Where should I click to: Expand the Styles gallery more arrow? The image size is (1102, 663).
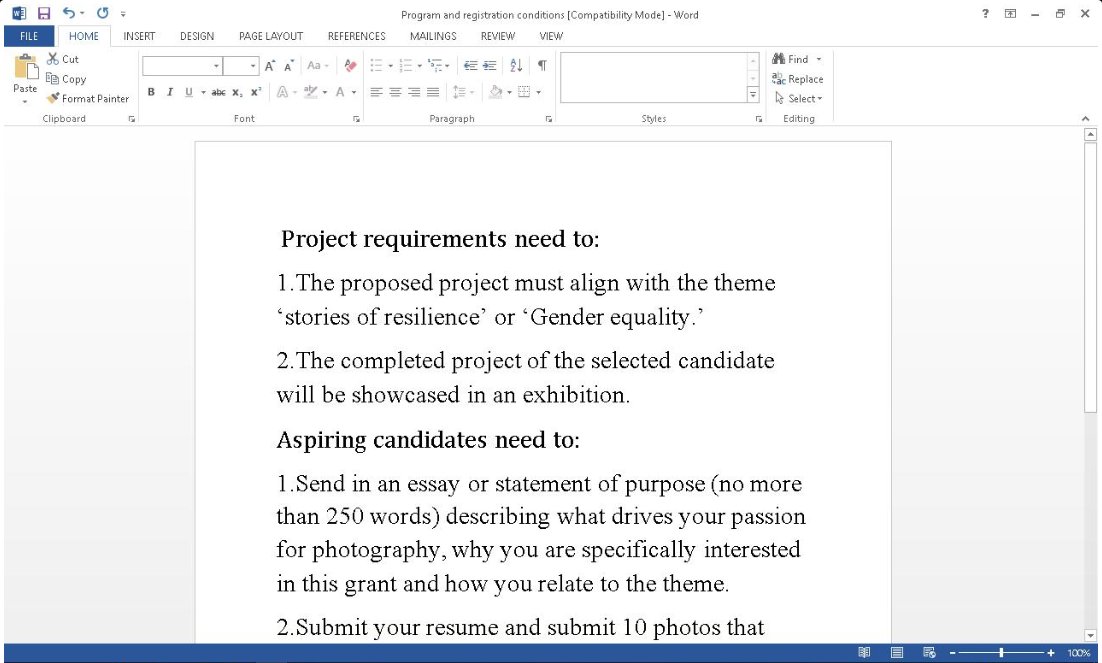pos(753,95)
